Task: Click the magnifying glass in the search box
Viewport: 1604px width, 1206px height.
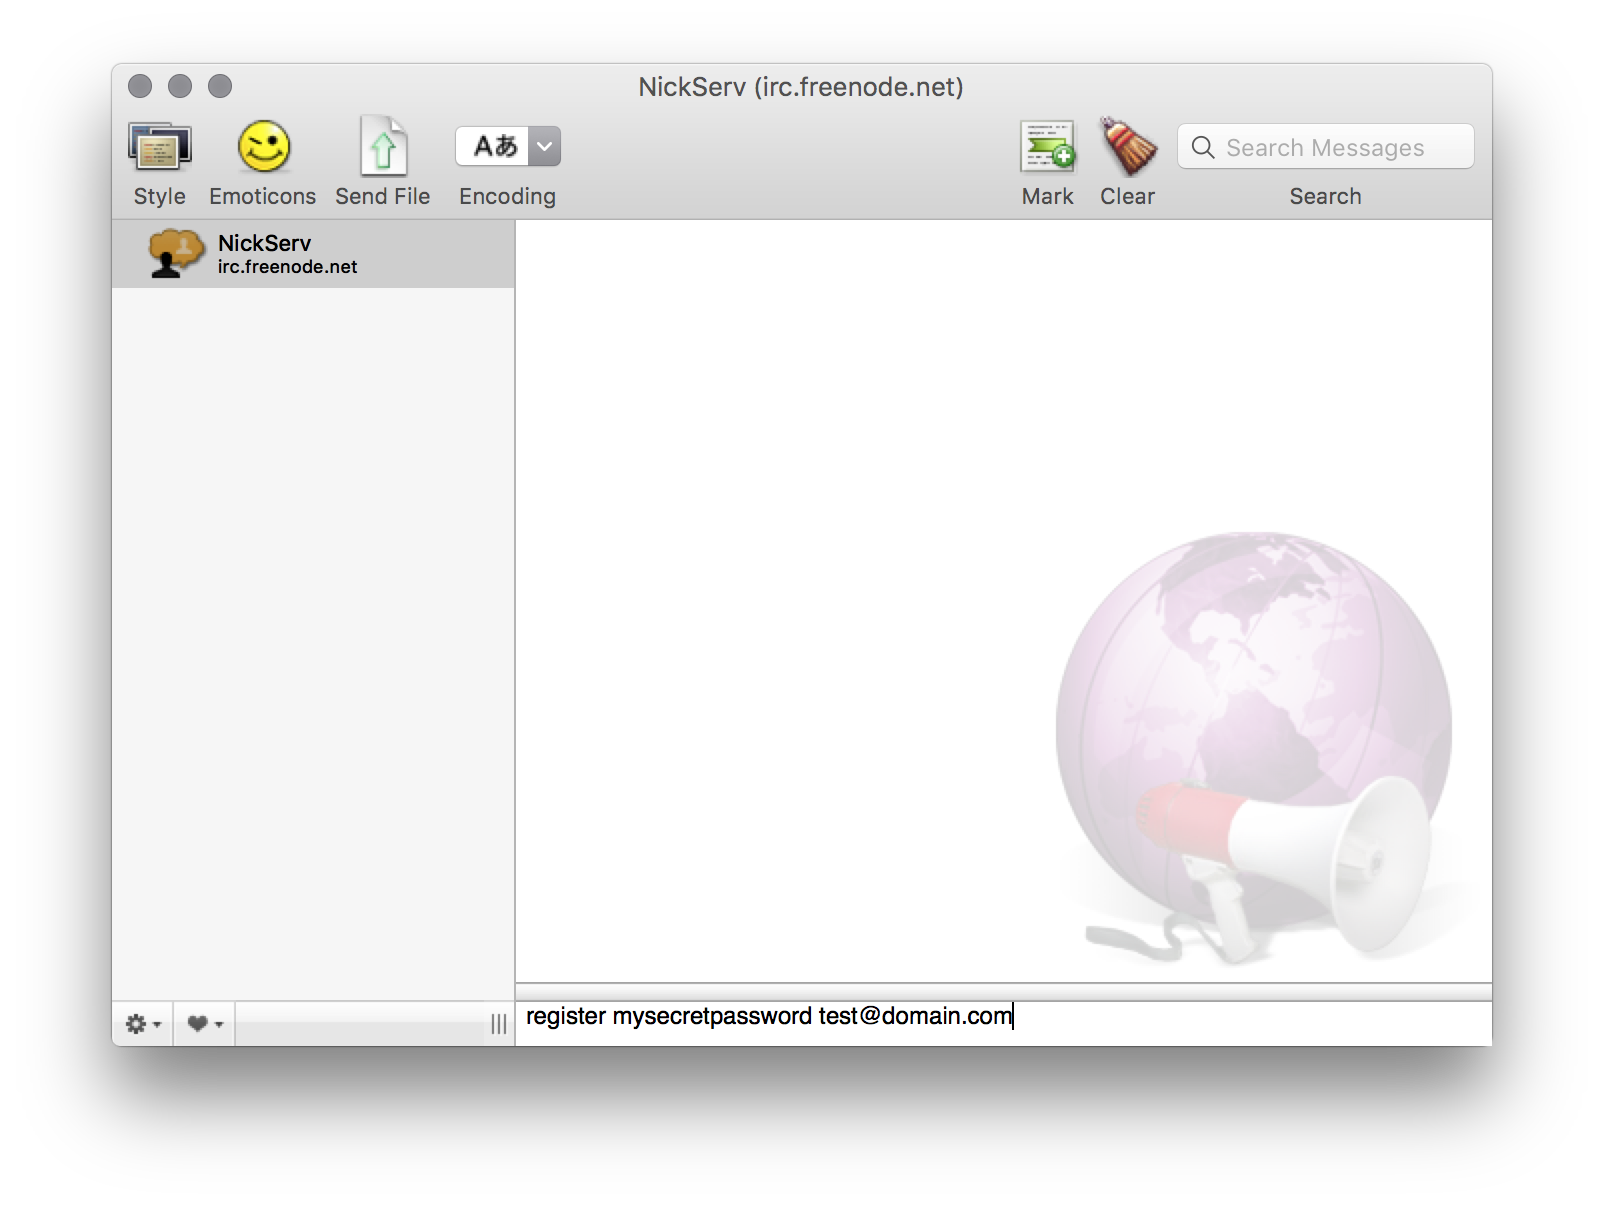Action: pos(1203,148)
